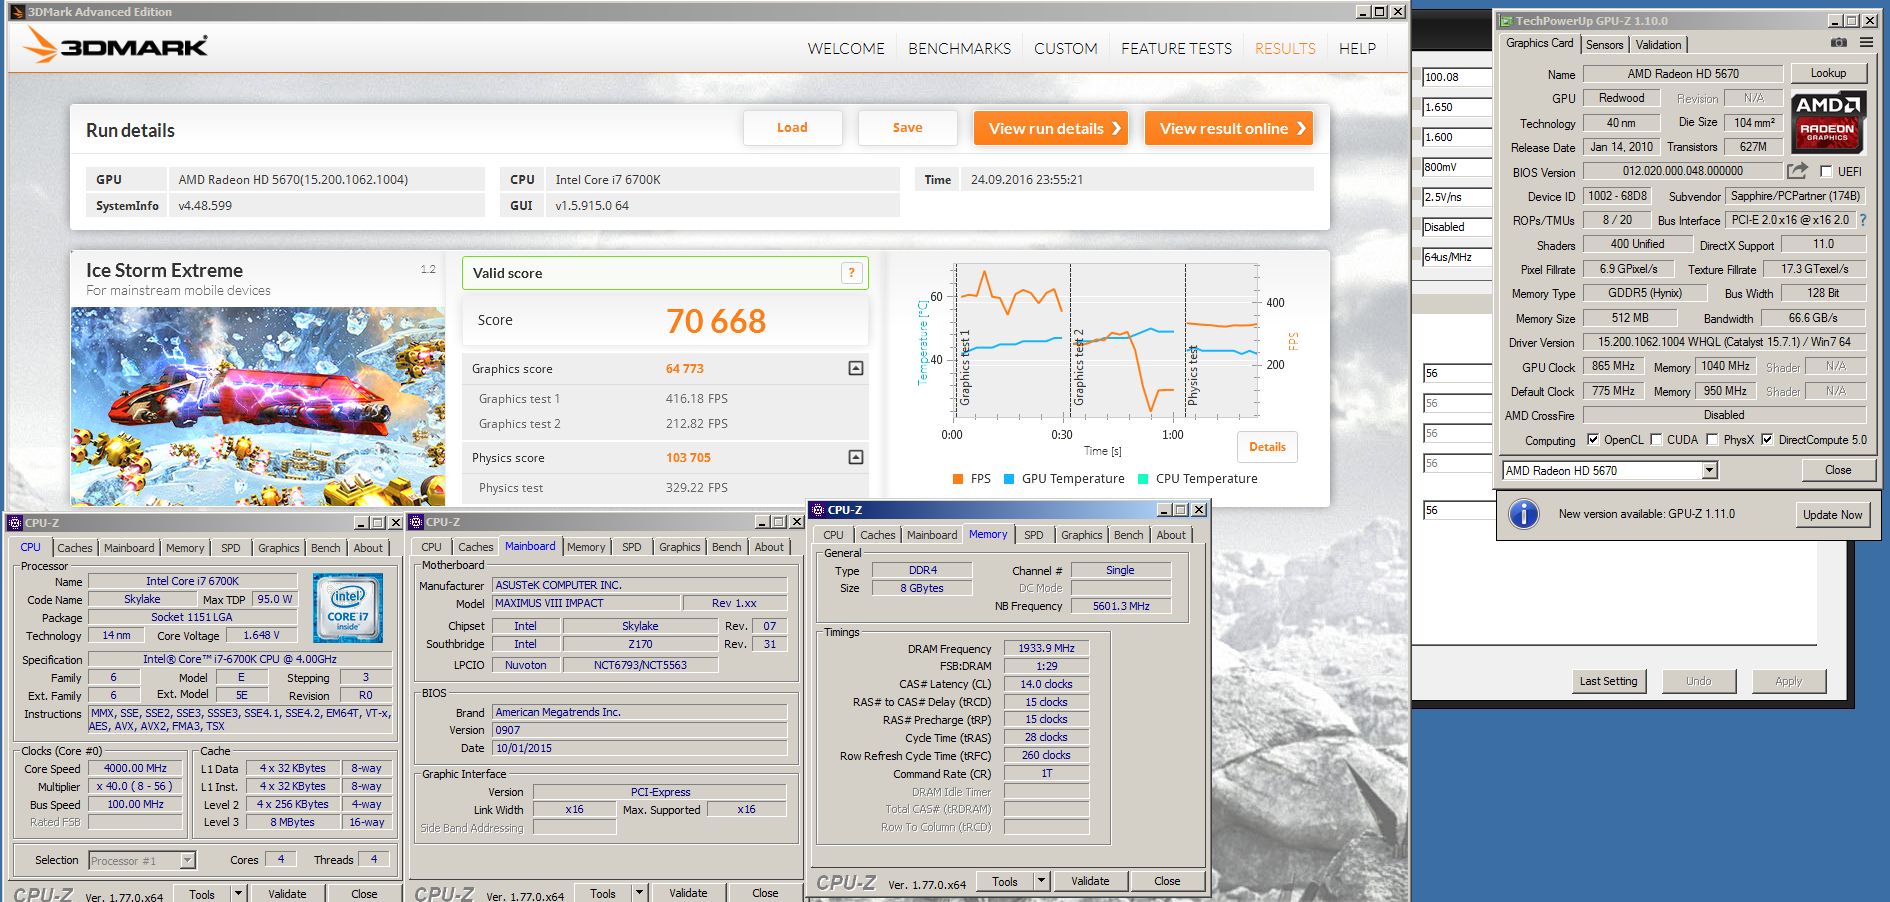The height and width of the screenshot is (902, 1890).
Task: Click the Close button in GPU-Z
Action: 1837,470
